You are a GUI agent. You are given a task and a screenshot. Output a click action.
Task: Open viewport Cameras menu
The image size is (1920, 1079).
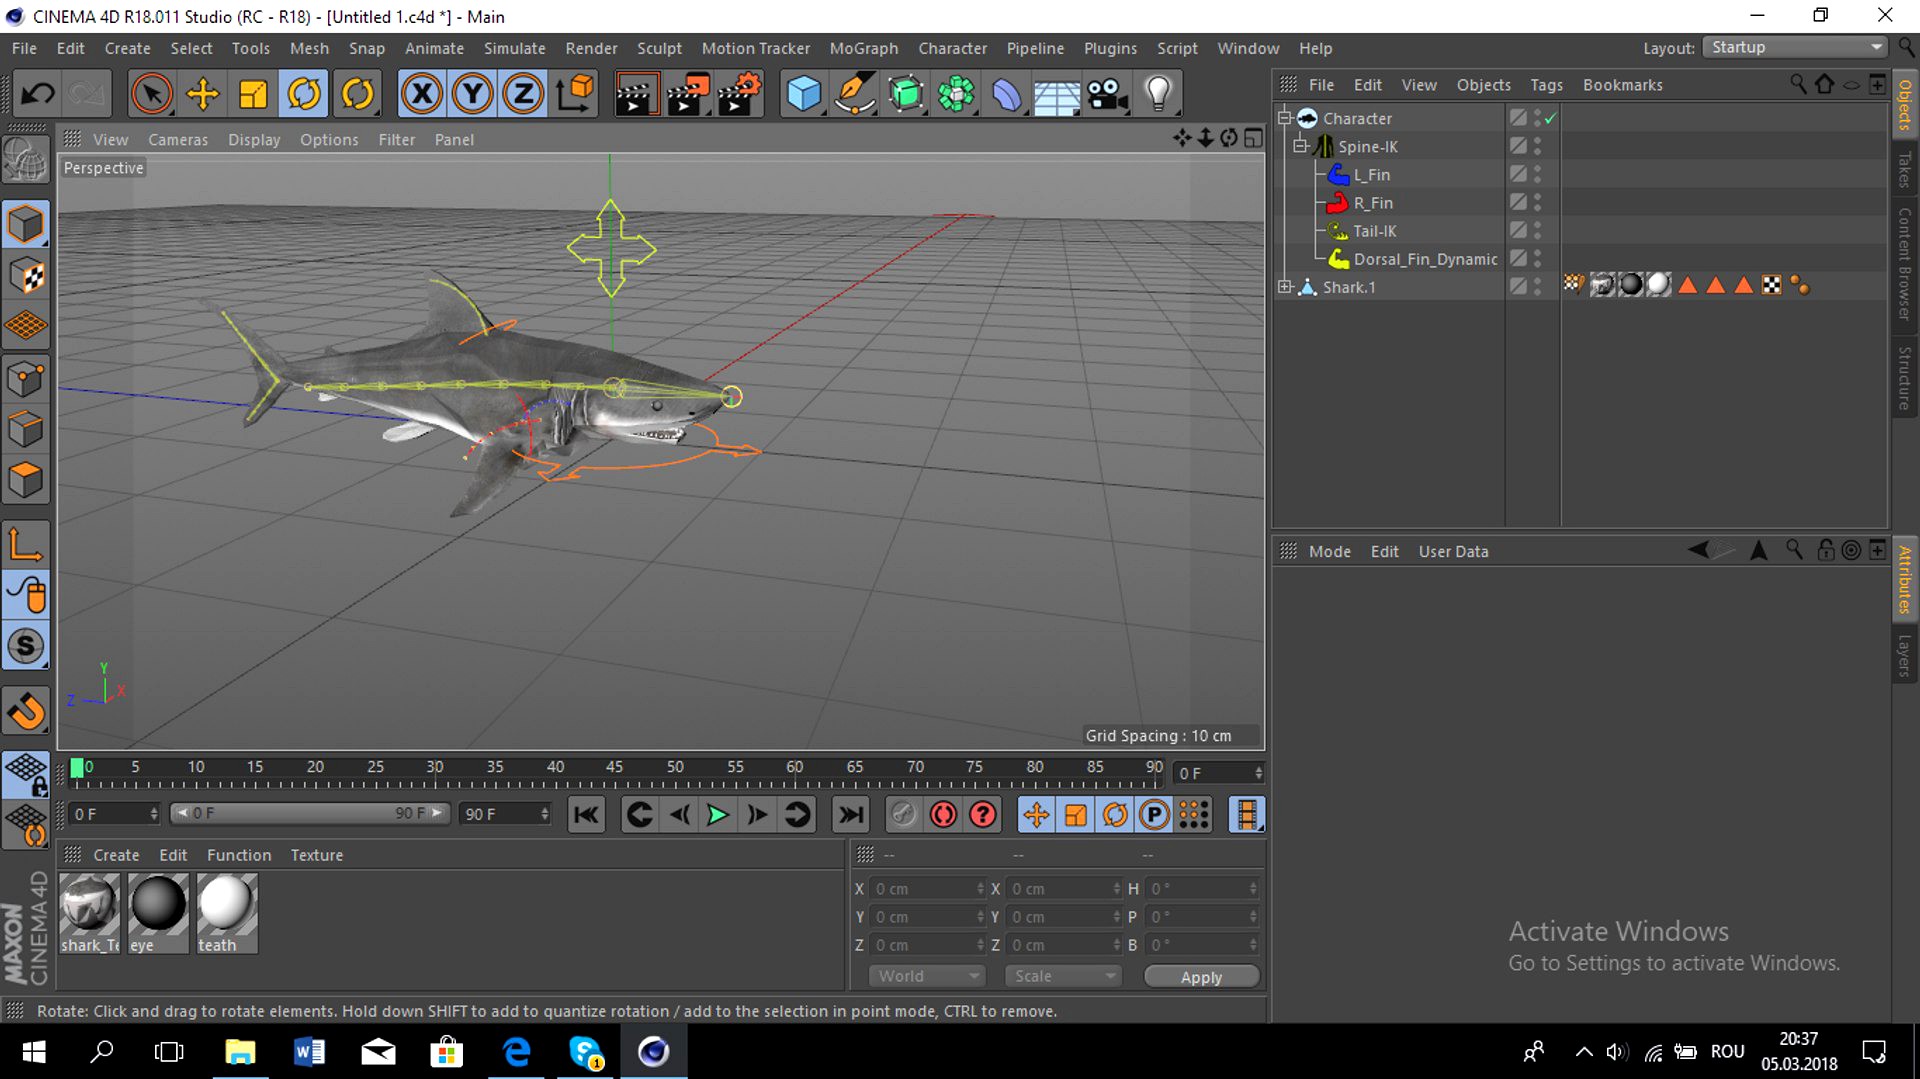(178, 140)
